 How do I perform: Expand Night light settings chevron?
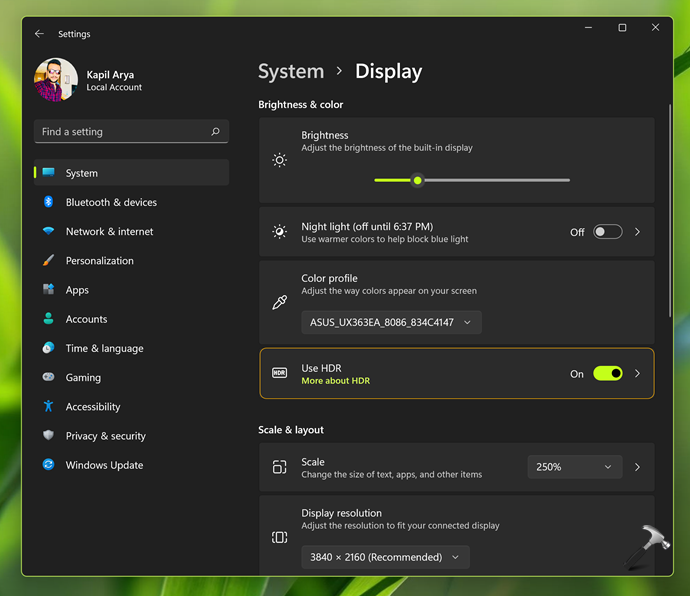(x=638, y=232)
